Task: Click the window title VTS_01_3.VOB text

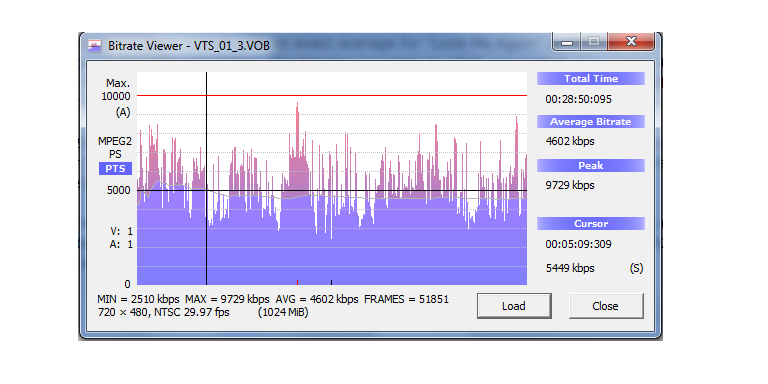Action: 232,46
